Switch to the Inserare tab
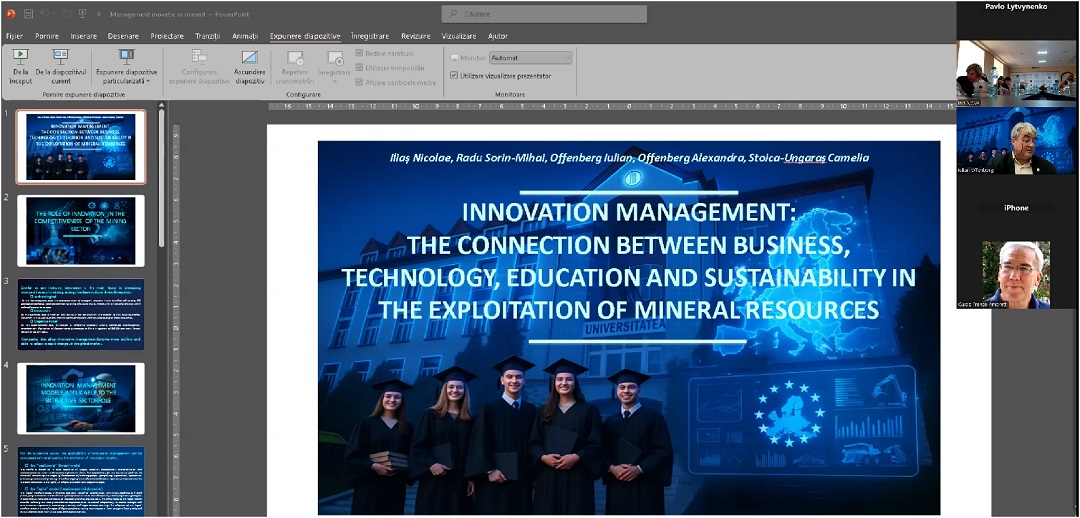The image size is (1080, 518). click(83, 36)
